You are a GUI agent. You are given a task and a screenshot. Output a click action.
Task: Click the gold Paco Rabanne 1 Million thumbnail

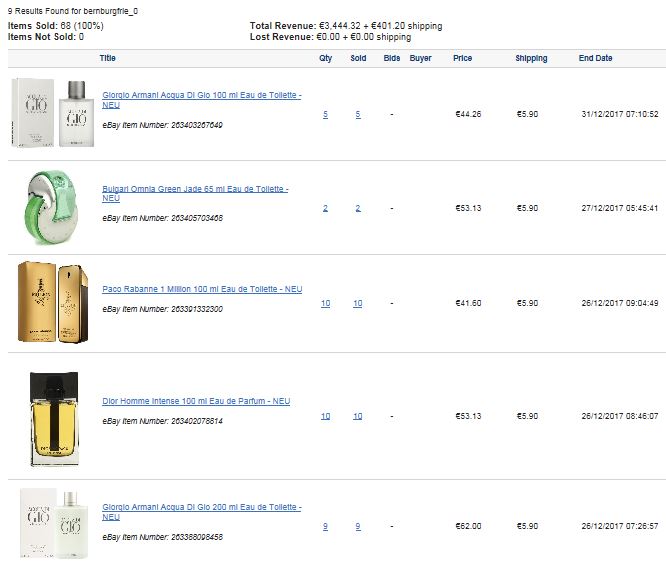point(53,302)
